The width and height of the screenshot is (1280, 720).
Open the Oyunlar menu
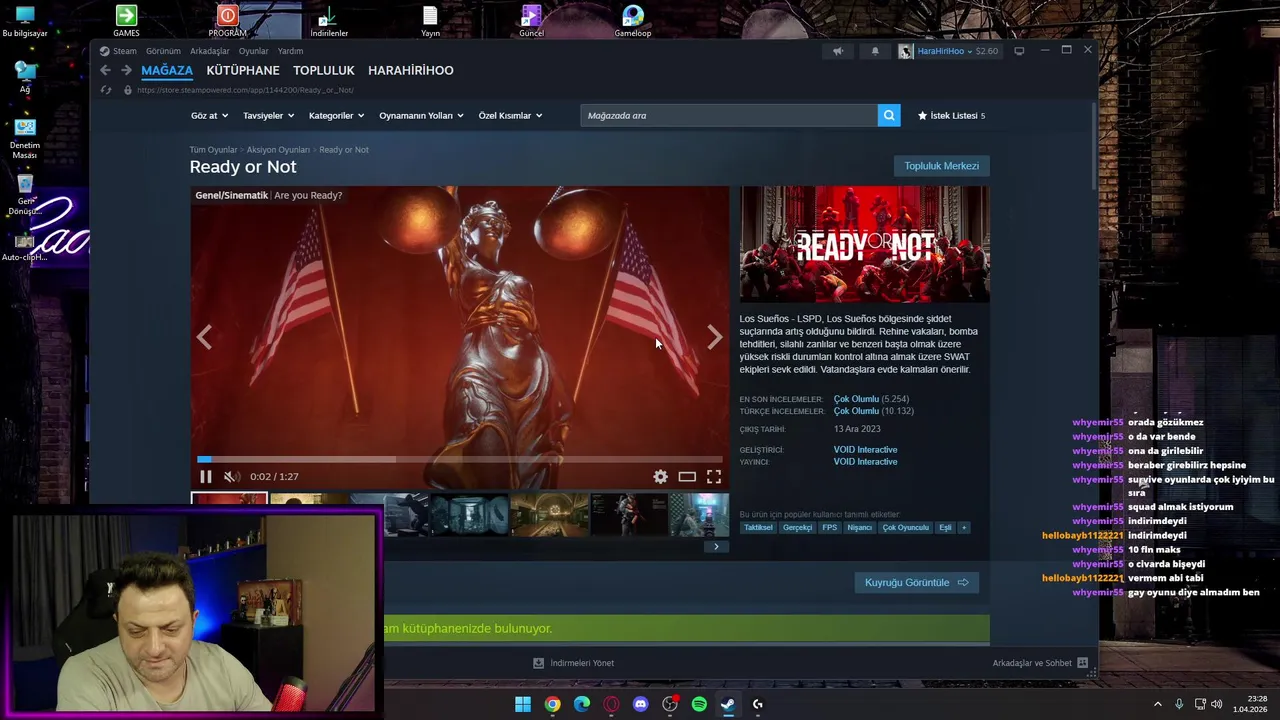(x=253, y=51)
